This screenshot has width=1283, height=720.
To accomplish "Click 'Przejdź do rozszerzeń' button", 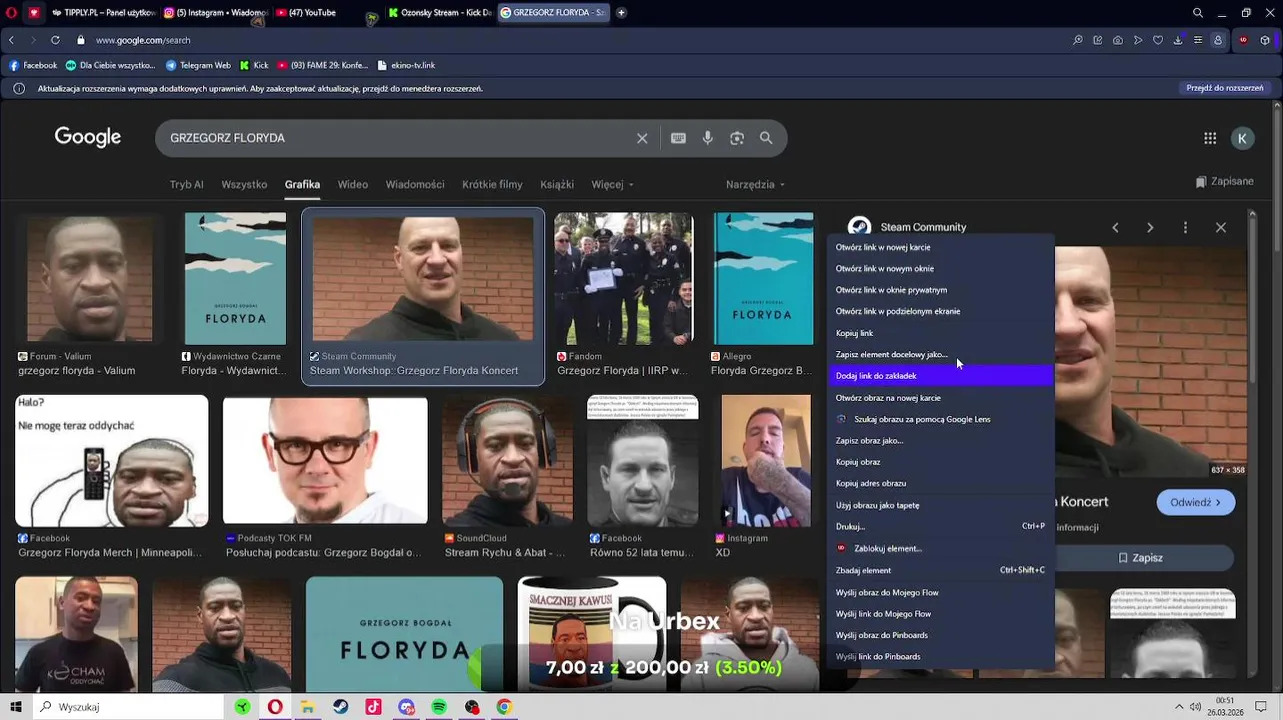I will click(x=1225, y=88).
